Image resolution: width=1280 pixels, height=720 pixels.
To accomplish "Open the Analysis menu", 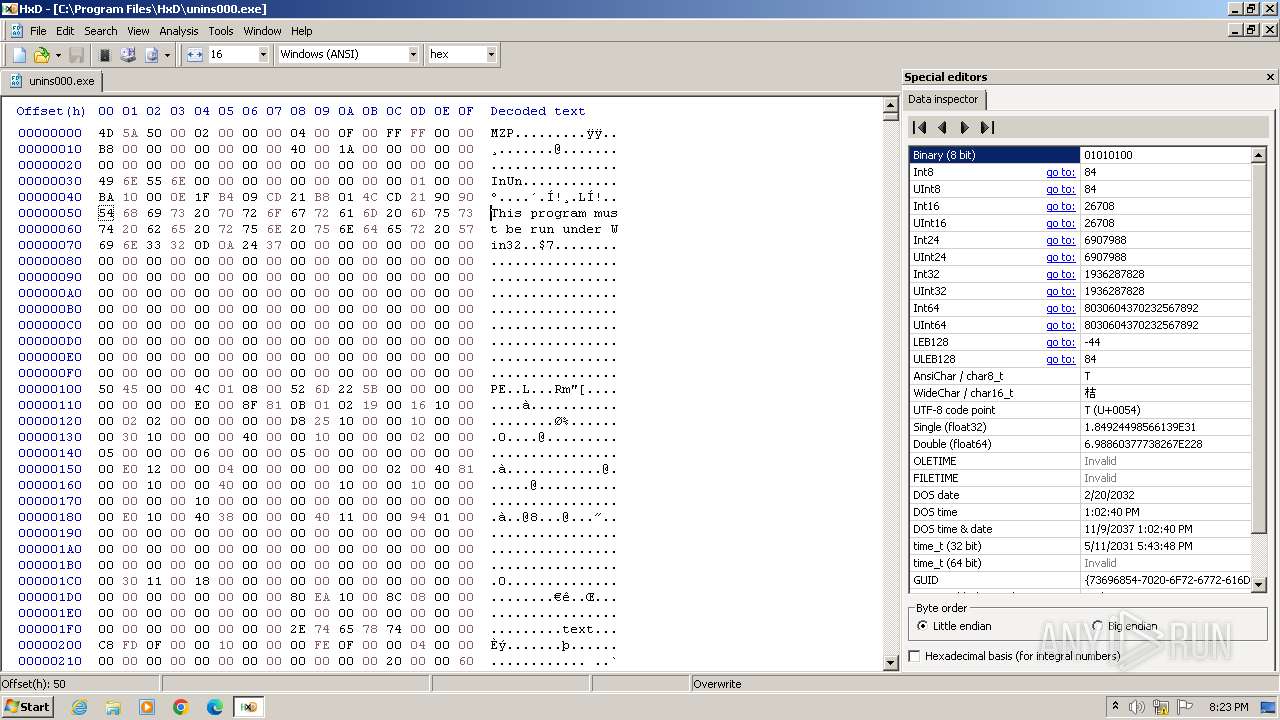I will pyautogui.click(x=179, y=31).
